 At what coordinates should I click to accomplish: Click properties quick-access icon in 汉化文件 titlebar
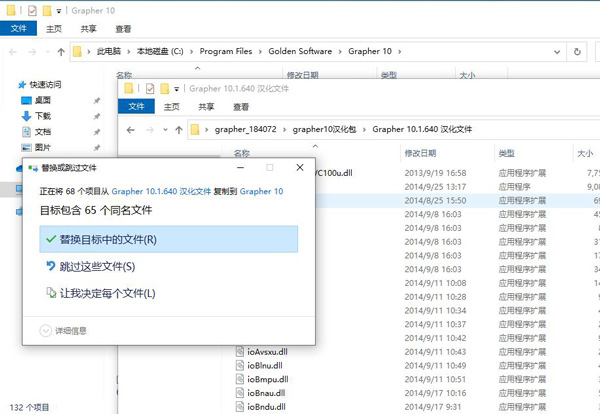[150, 89]
